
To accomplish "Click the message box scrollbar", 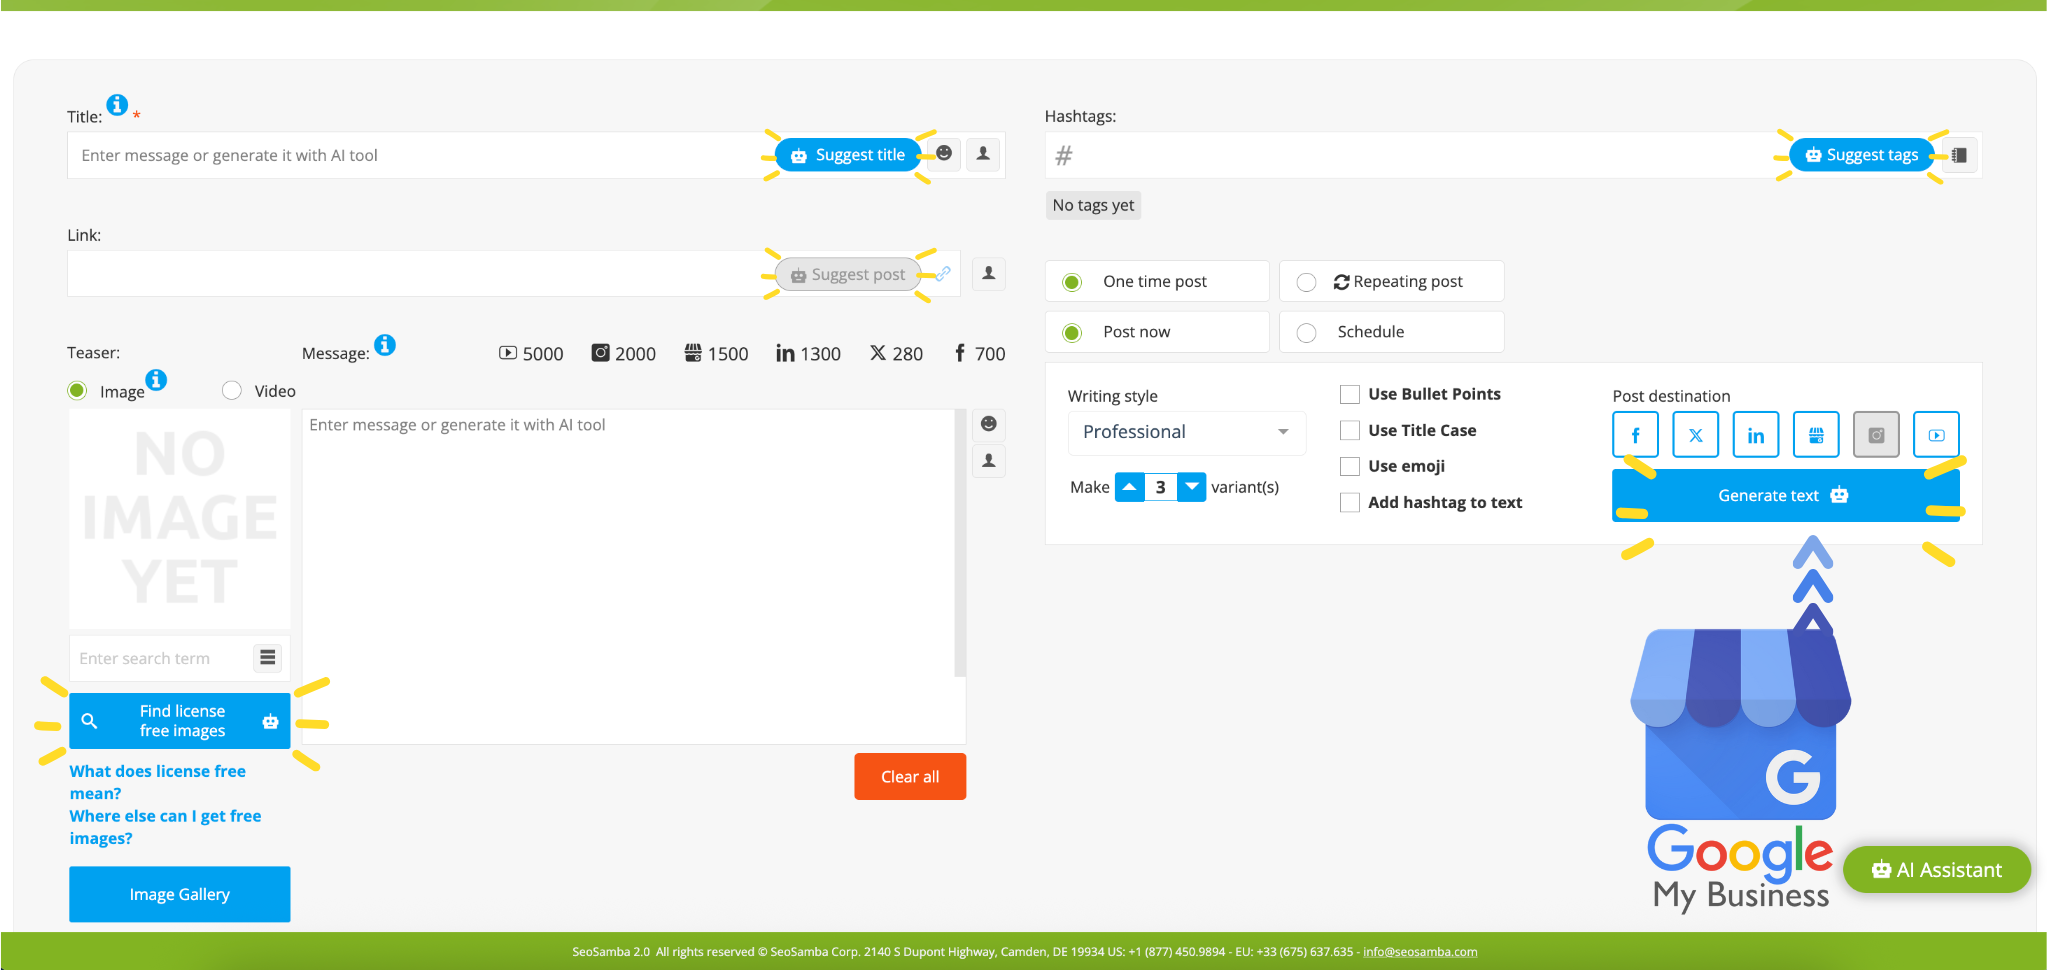I will pyautogui.click(x=961, y=542).
